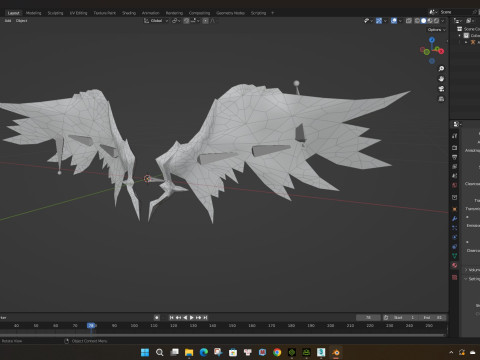Click play animation button in timeline
Viewport: 480px width, 360px height.
[192, 318]
